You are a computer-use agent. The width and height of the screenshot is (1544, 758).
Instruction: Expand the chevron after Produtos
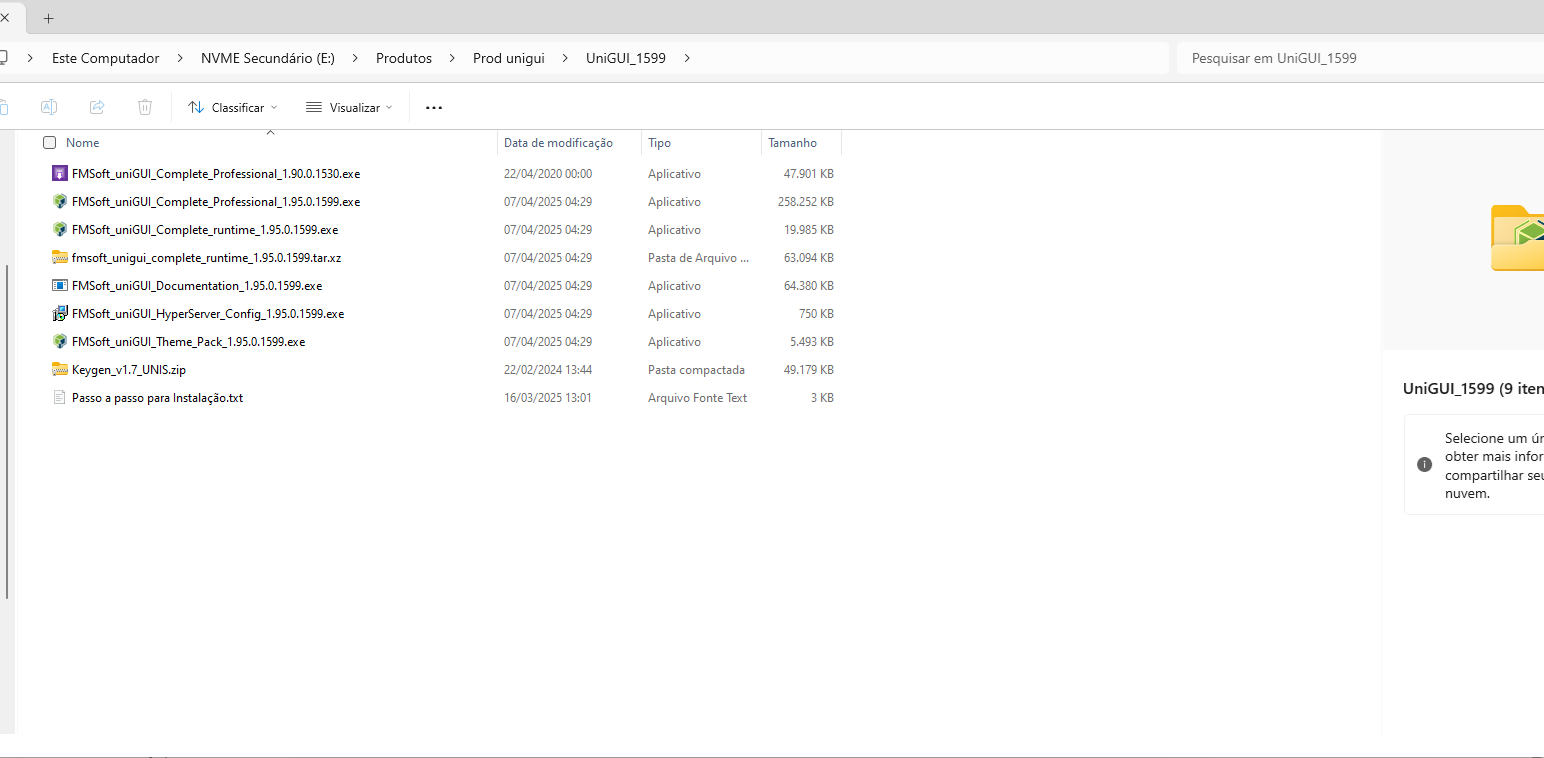(452, 58)
